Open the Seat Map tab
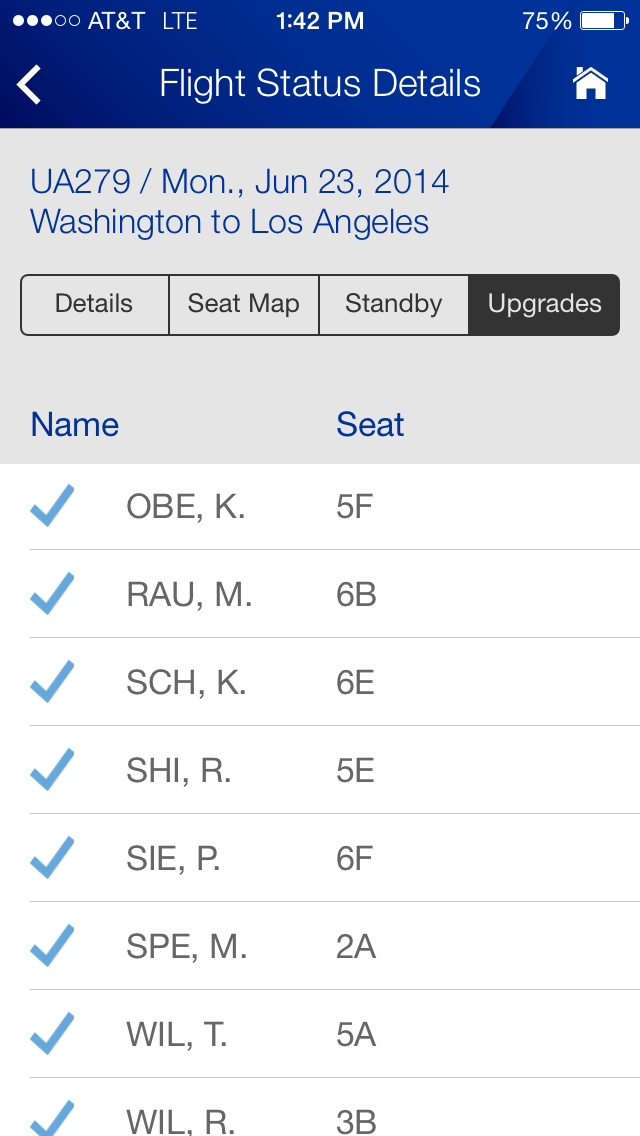 click(x=244, y=304)
